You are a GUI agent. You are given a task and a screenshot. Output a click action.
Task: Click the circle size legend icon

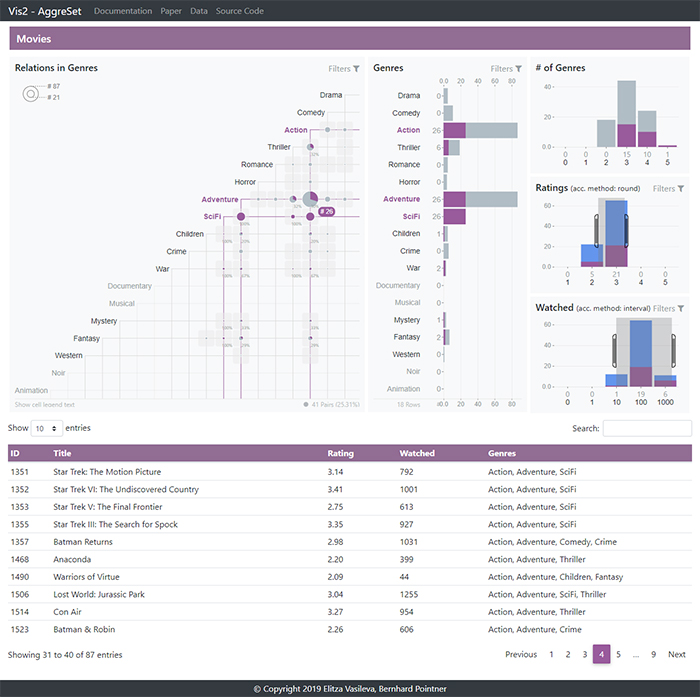click(31, 93)
